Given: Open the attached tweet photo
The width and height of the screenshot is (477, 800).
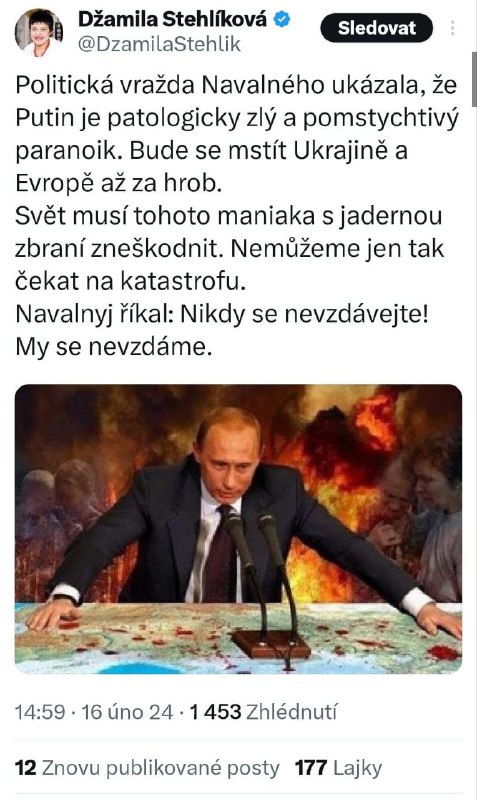Looking at the screenshot, I should click(x=238, y=529).
